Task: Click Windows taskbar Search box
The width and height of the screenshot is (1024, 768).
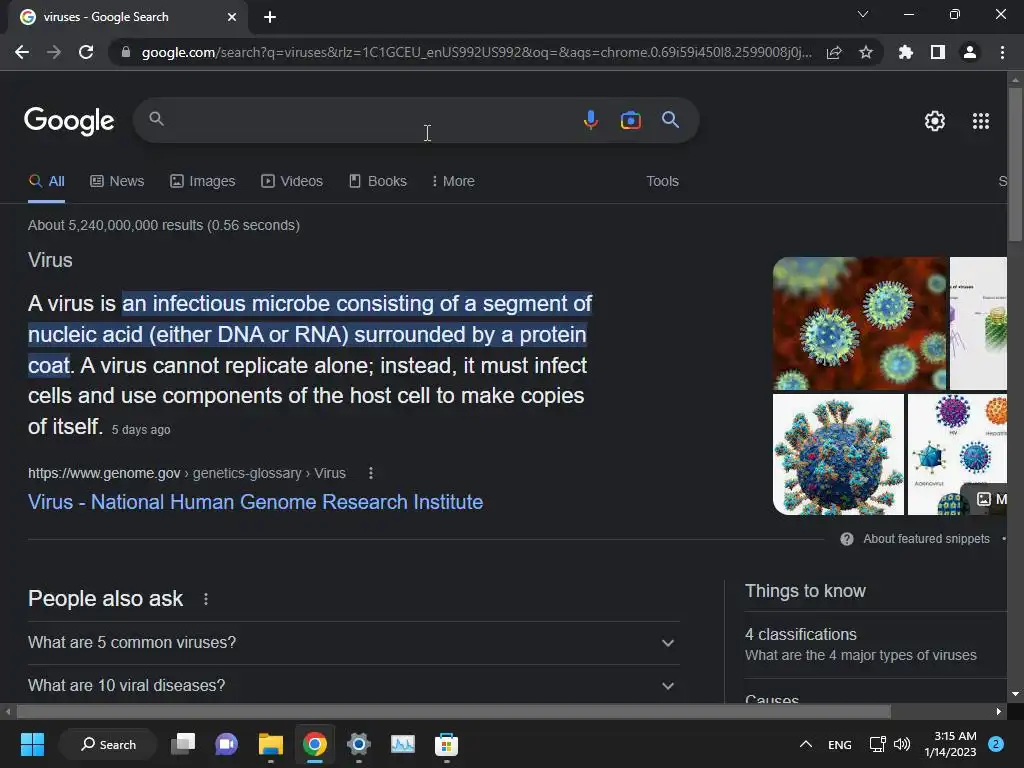Action: click(108, 744)
